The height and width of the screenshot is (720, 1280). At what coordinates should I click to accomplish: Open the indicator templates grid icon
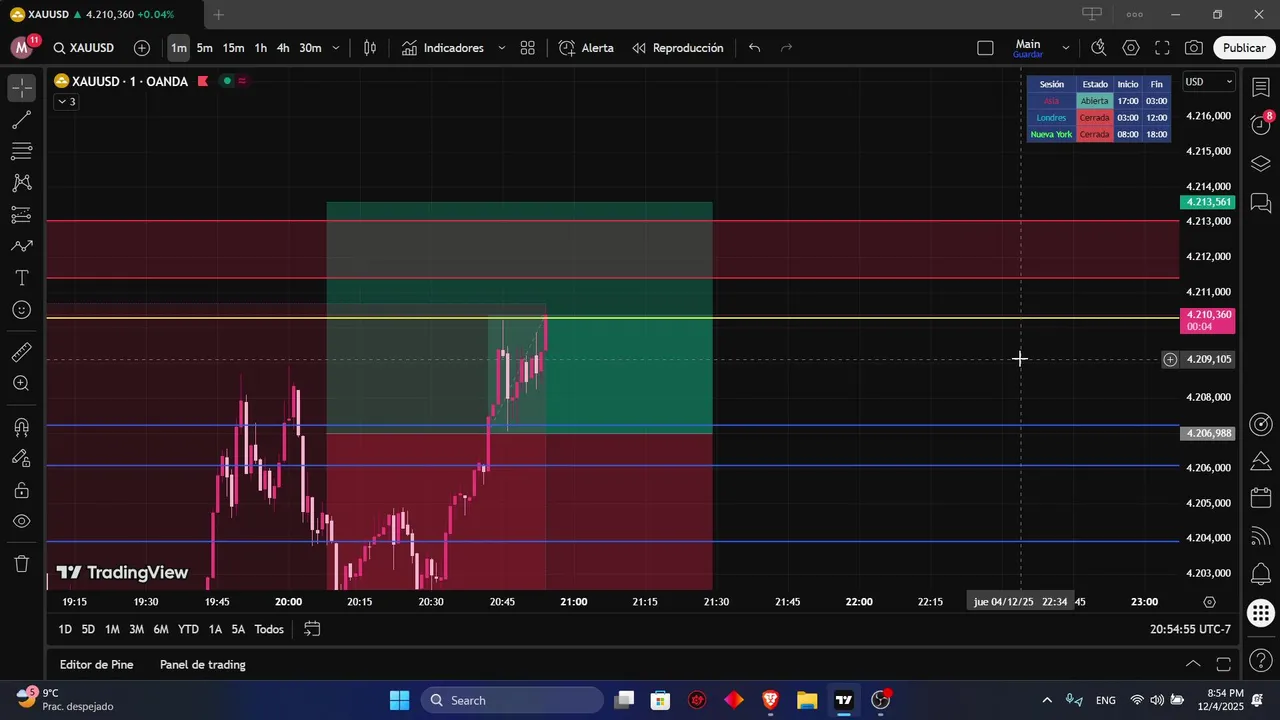click(x=528, y=48)
